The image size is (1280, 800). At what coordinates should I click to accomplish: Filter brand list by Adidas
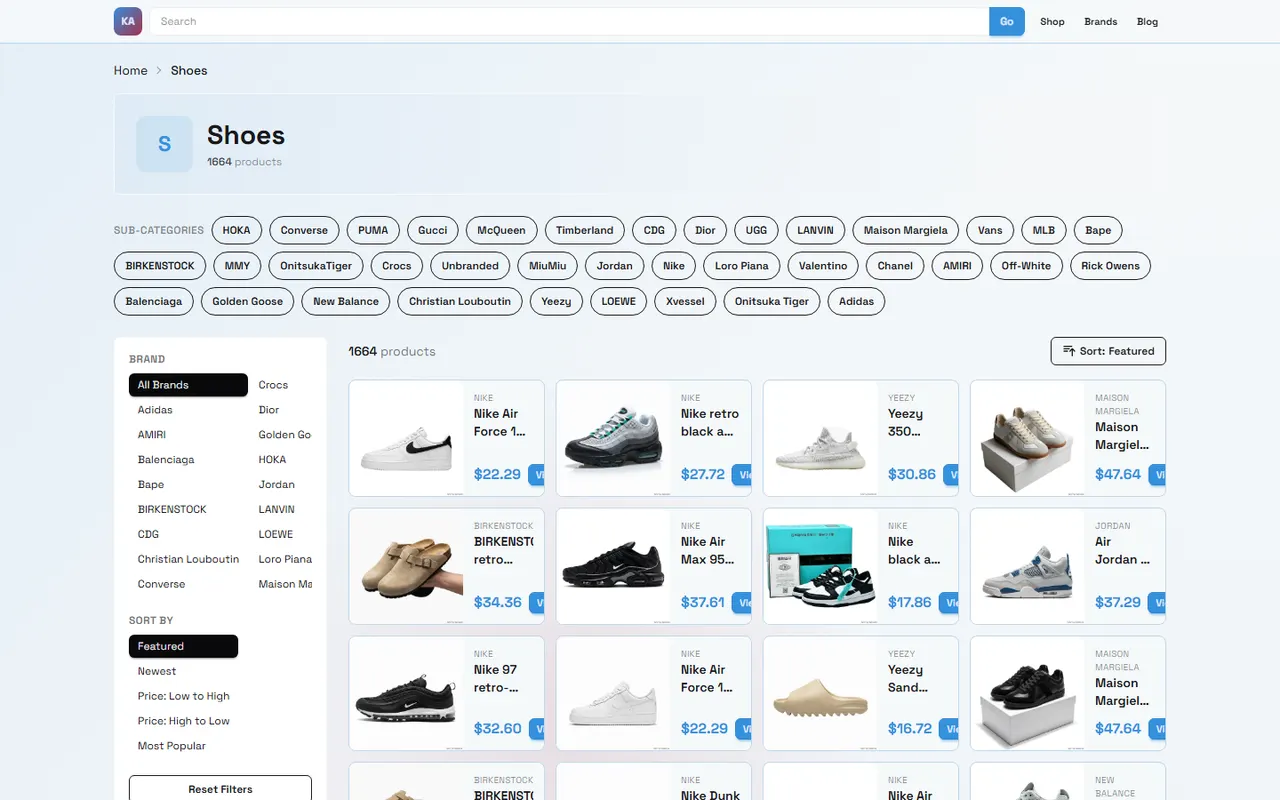tap(188, 410)
